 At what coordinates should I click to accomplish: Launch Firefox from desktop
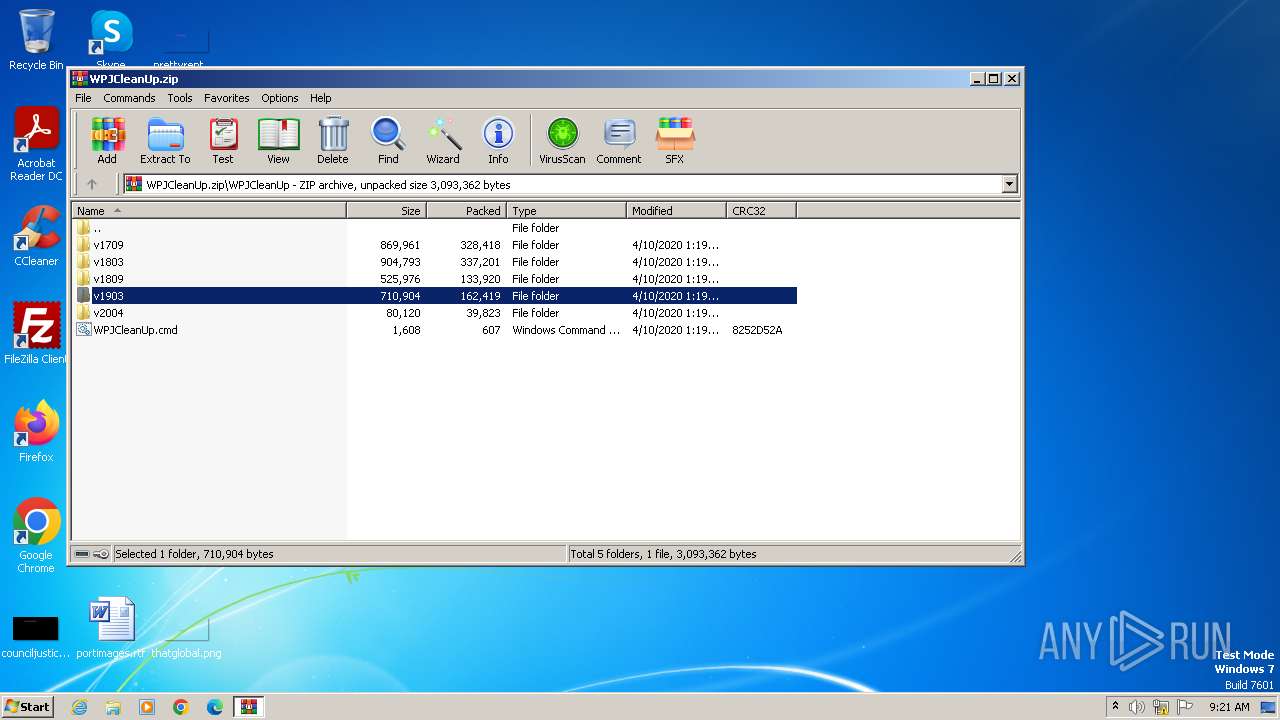click(36, 432)
